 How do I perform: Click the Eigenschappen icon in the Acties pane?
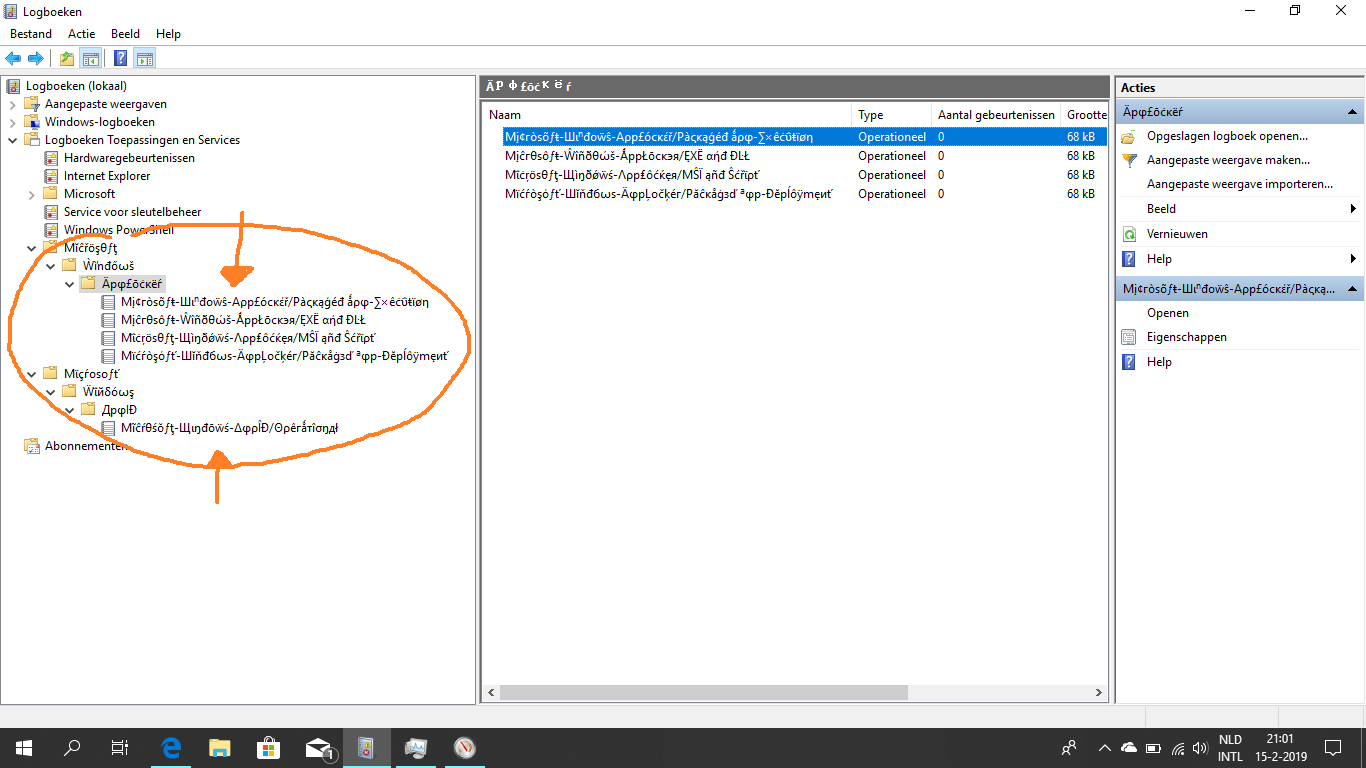pos(1131,336)
